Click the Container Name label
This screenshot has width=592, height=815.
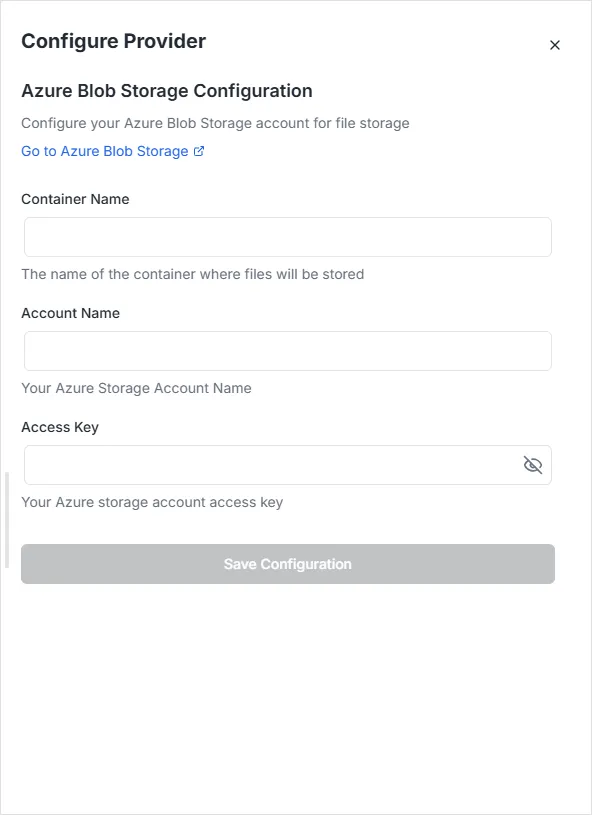point(75,199)
